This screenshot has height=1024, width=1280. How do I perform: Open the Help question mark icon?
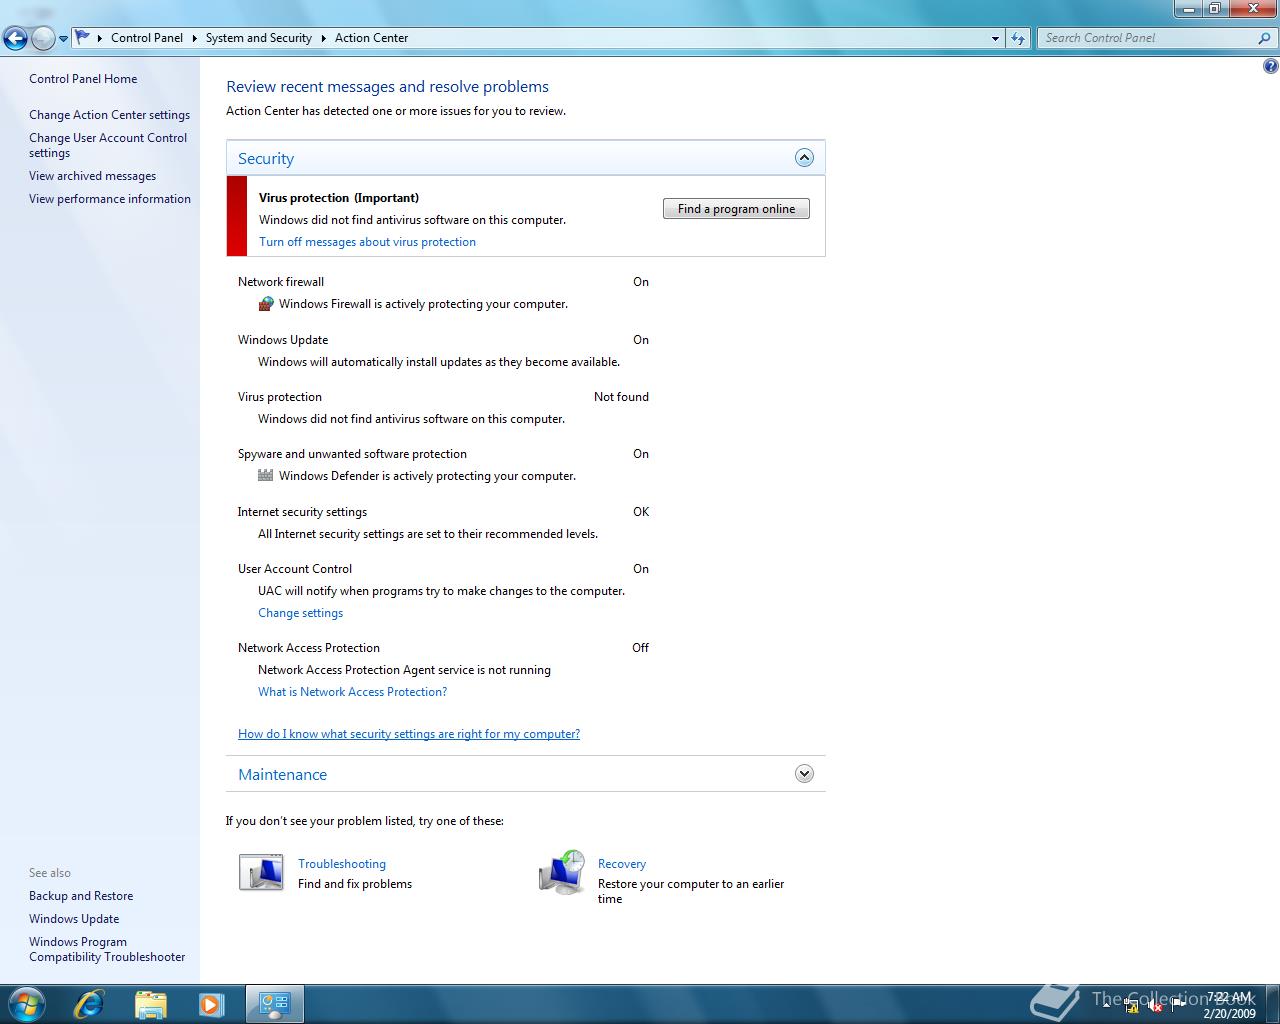coord(1270,67)
